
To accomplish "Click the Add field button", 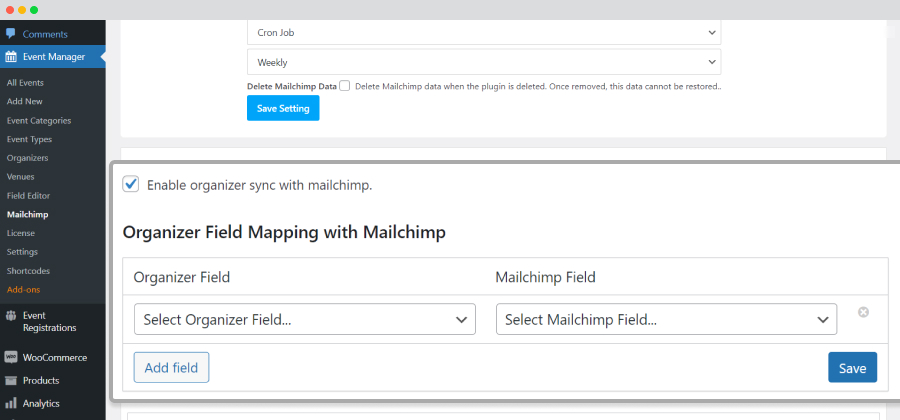I will click(x=171, y=367).
